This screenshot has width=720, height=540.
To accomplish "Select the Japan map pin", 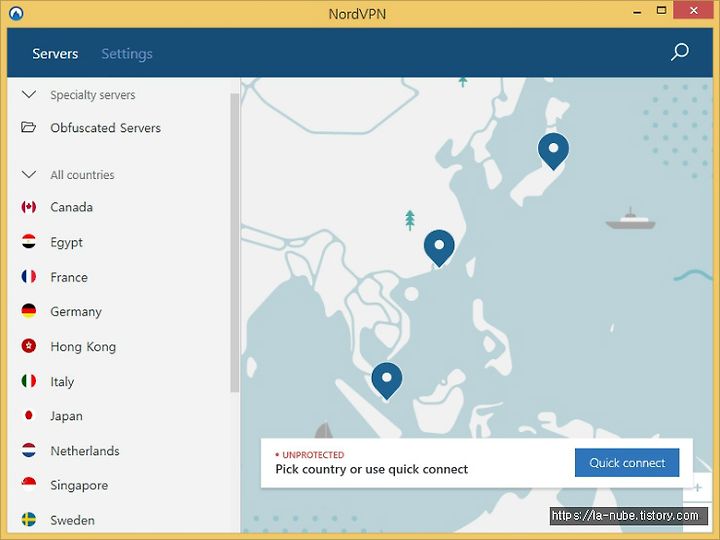I will tap(553, 152).
